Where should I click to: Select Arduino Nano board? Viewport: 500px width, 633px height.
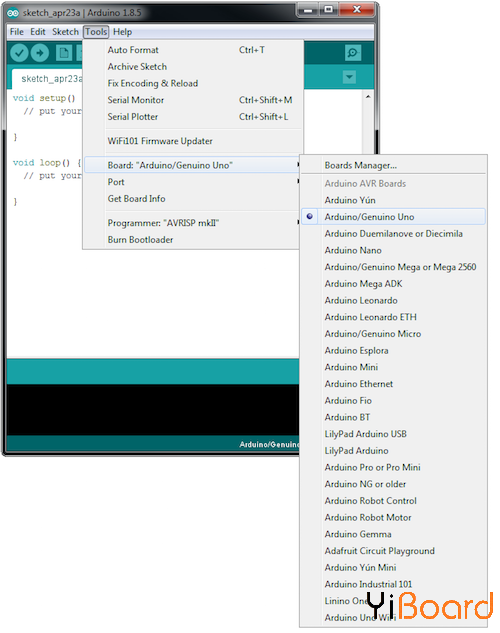pyautogui.click(x=393, y=250)
